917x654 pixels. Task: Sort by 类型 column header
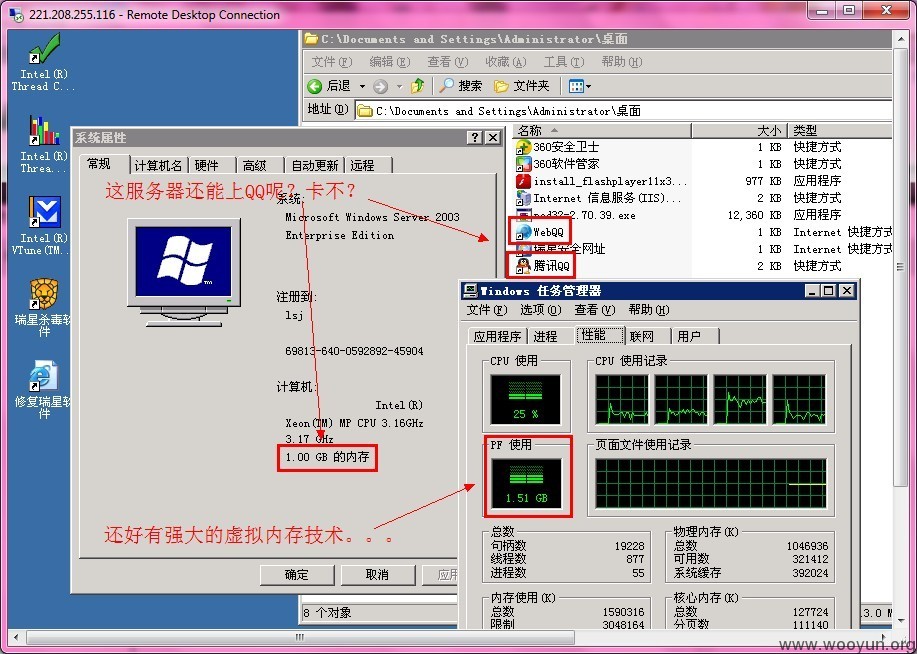tap(840, 130)
